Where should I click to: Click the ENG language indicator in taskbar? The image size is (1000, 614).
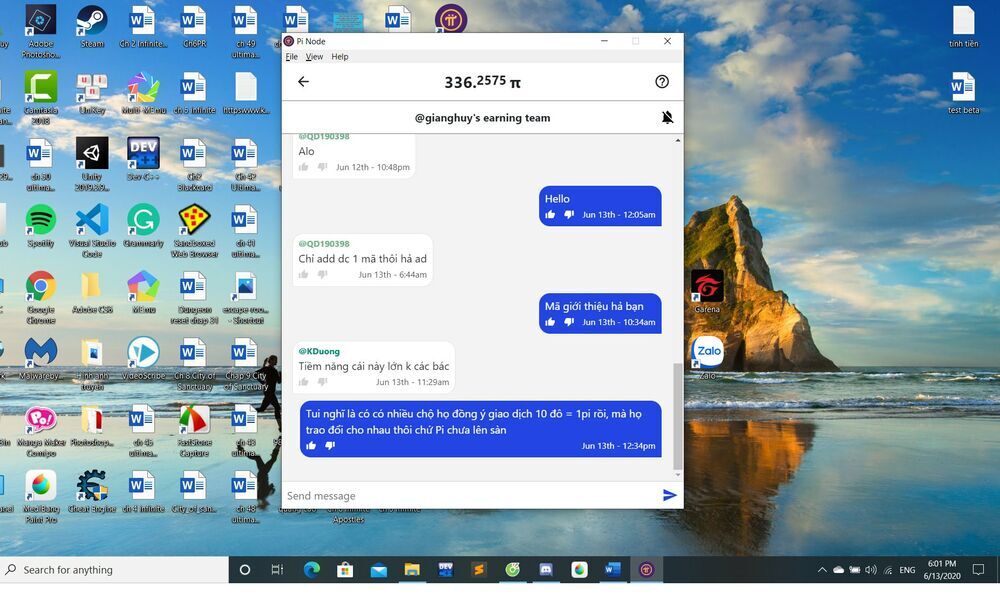pyautogui.click(x=907, y=570)
